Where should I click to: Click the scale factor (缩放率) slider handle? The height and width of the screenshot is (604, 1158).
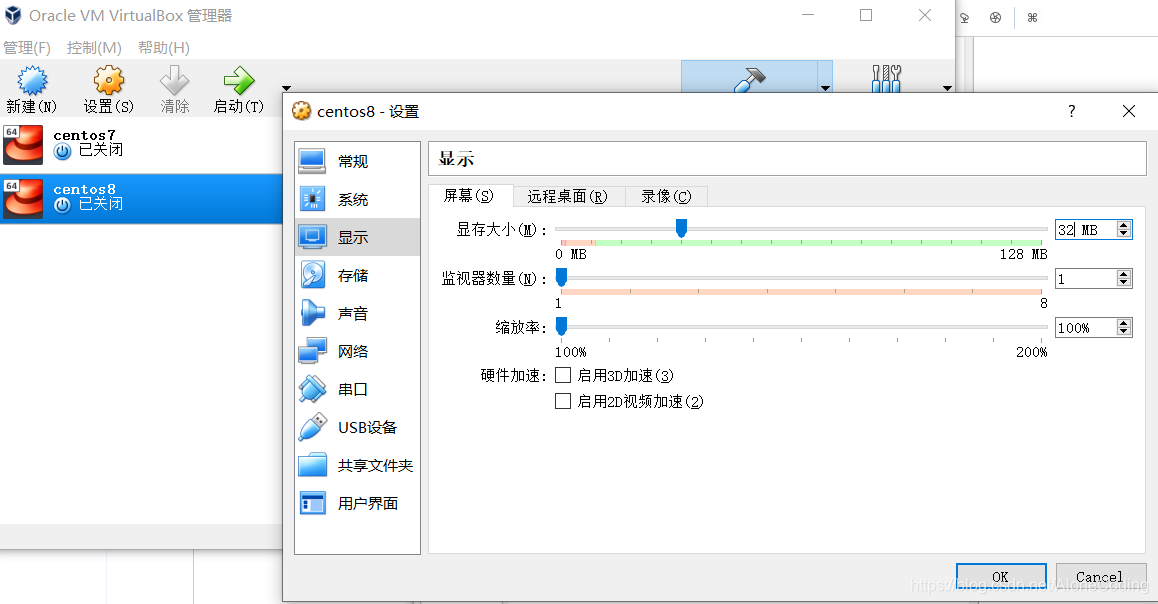[x=561, y=326]
